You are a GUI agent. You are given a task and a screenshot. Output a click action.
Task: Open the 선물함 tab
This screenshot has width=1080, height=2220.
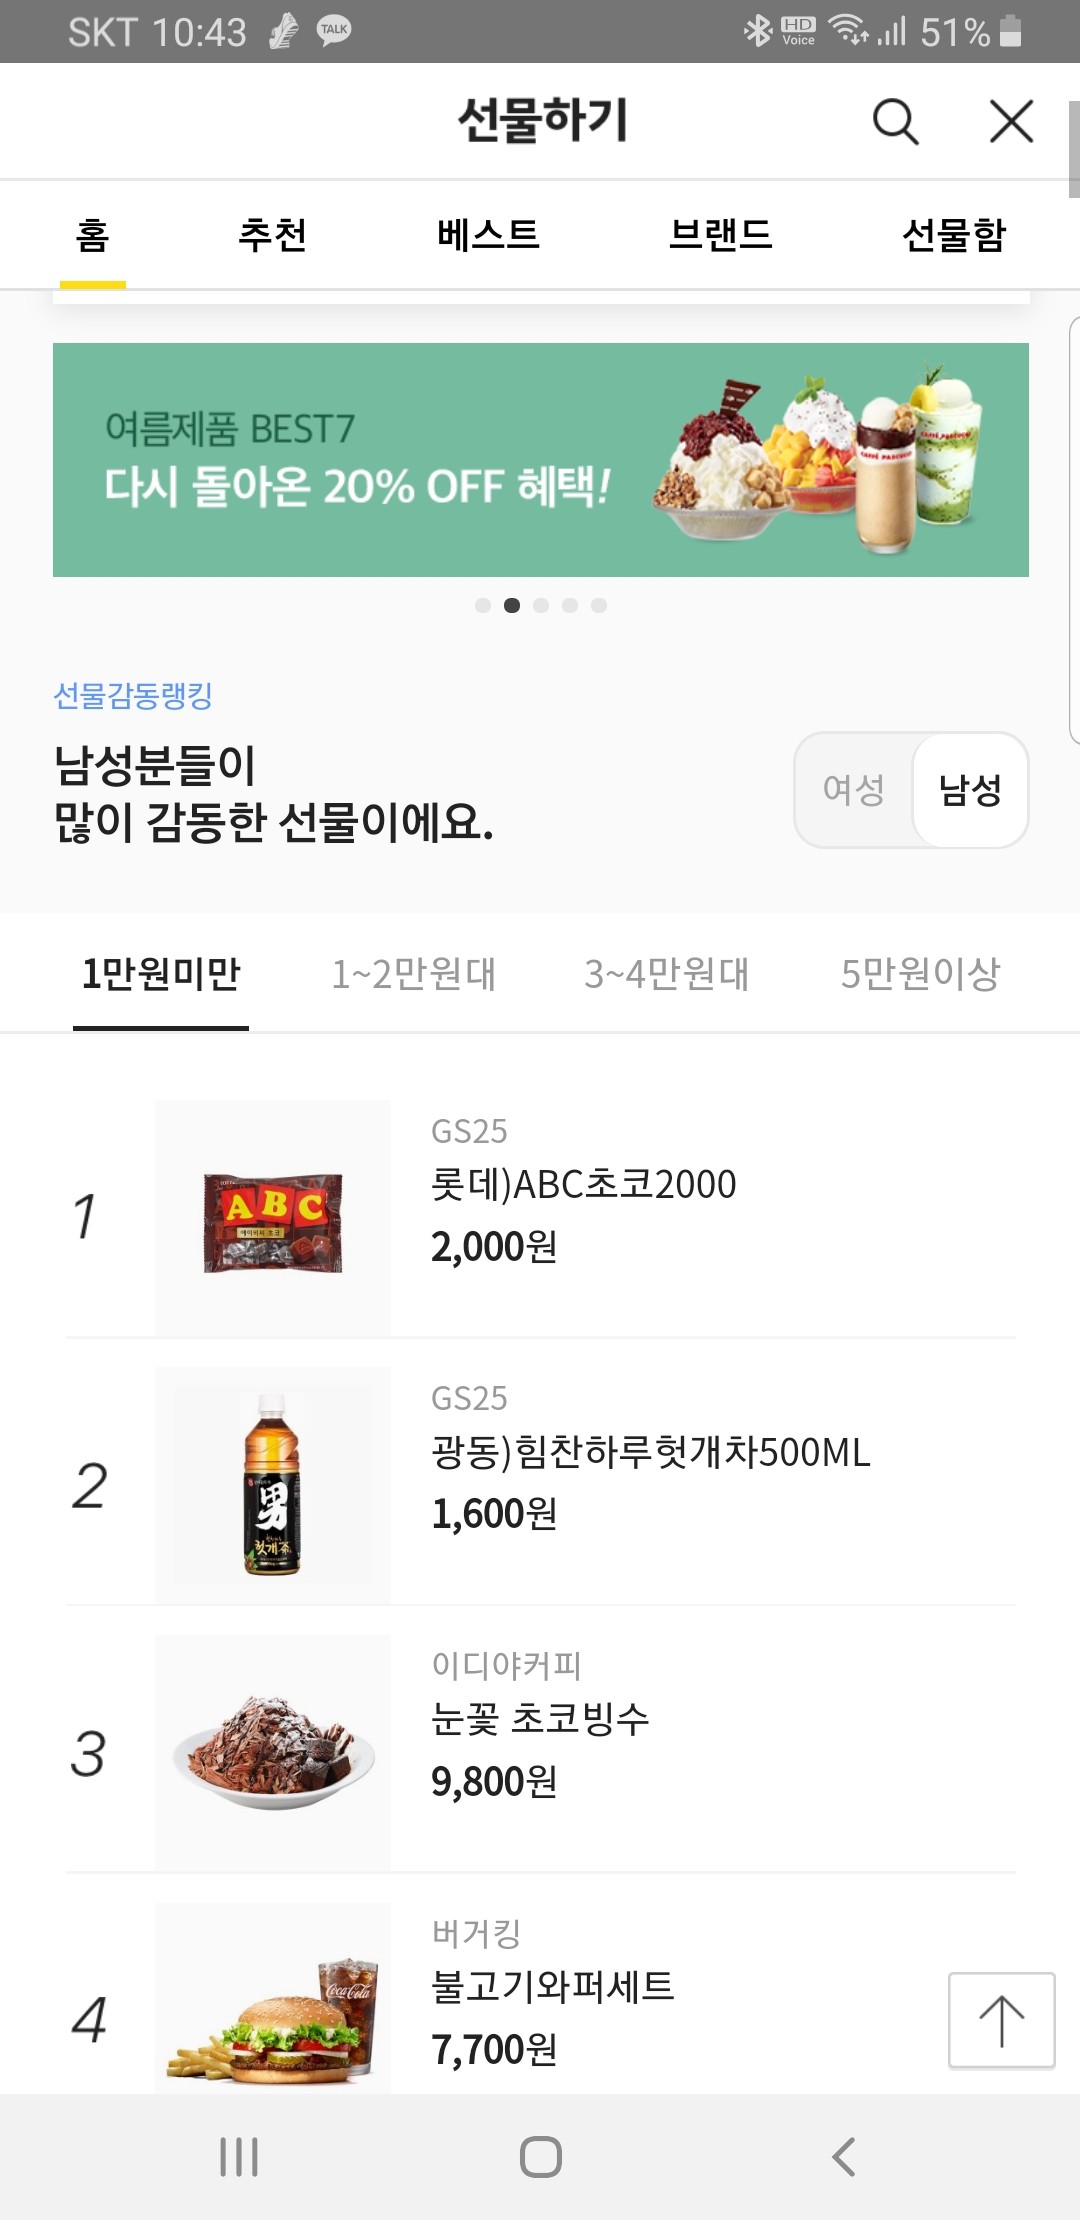click(x=953, y=236)
